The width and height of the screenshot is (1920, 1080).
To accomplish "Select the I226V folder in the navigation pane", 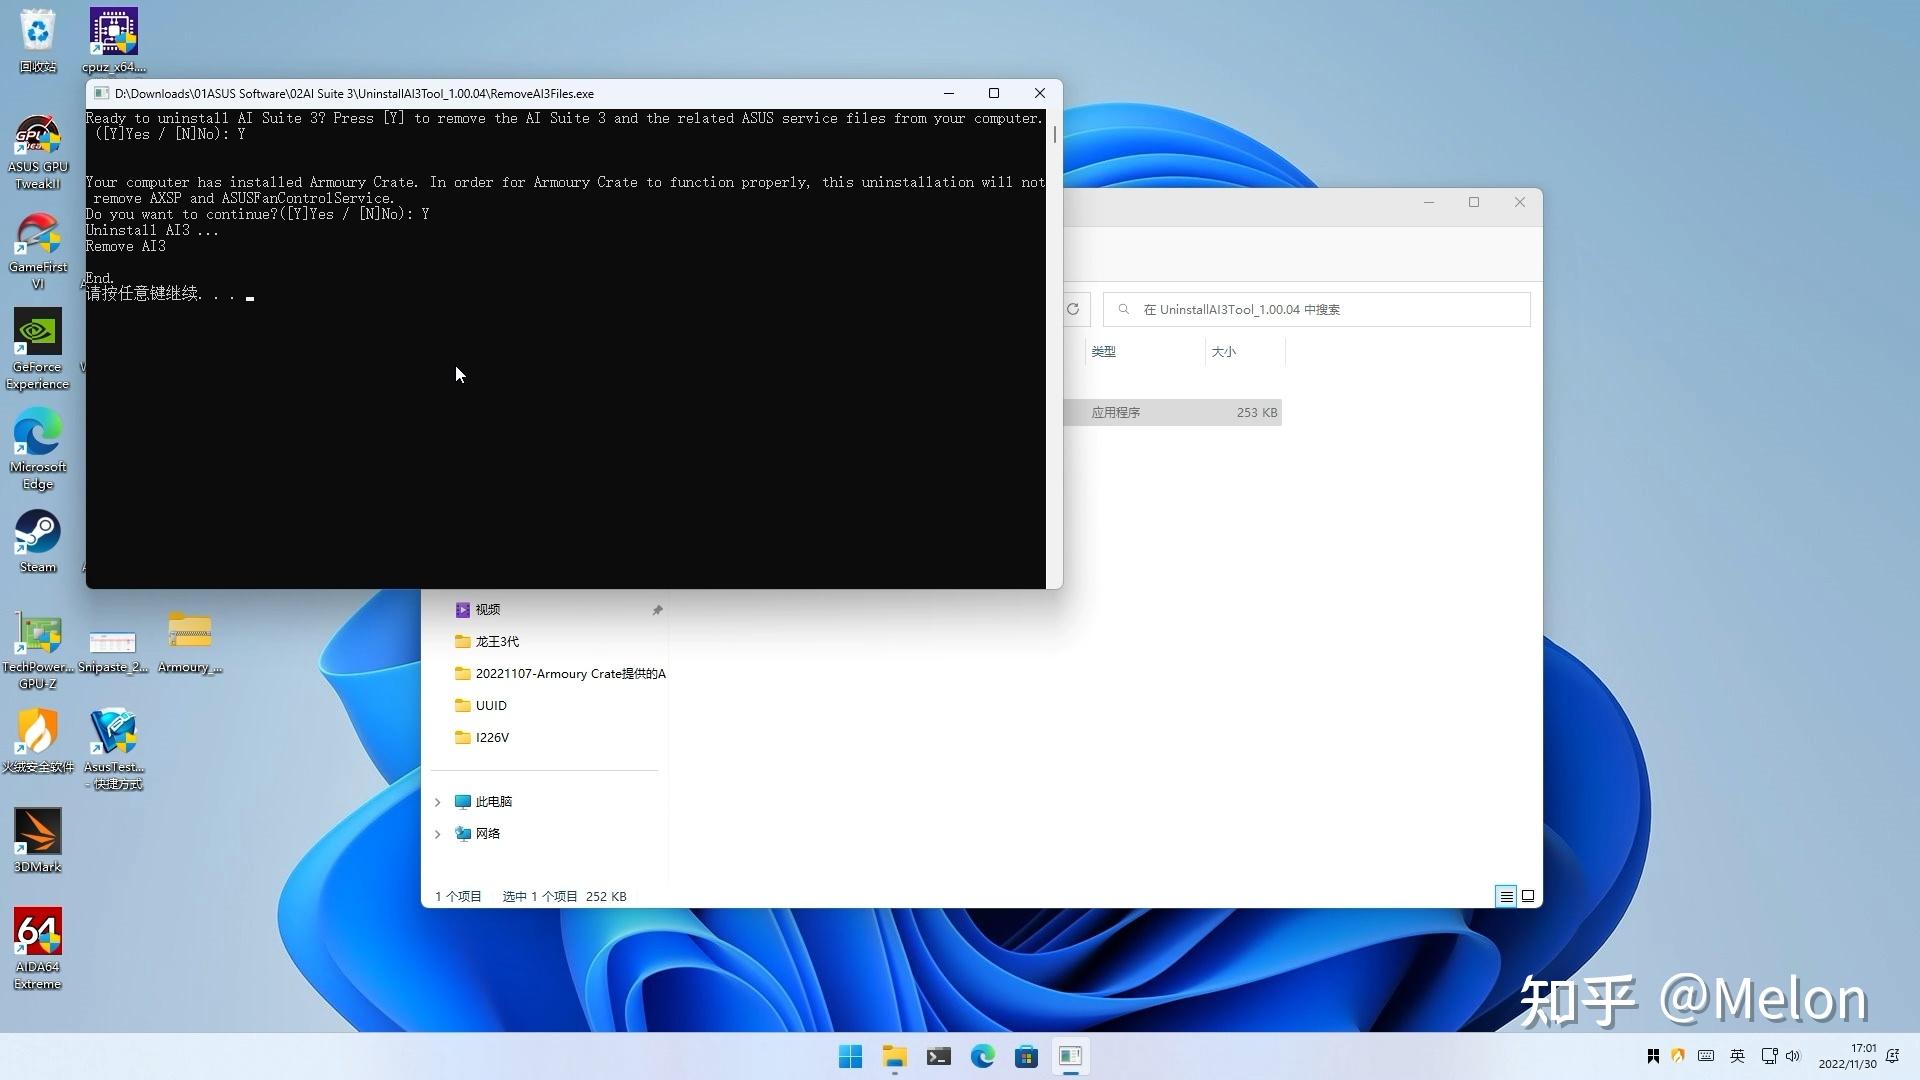I will [492, 737].
